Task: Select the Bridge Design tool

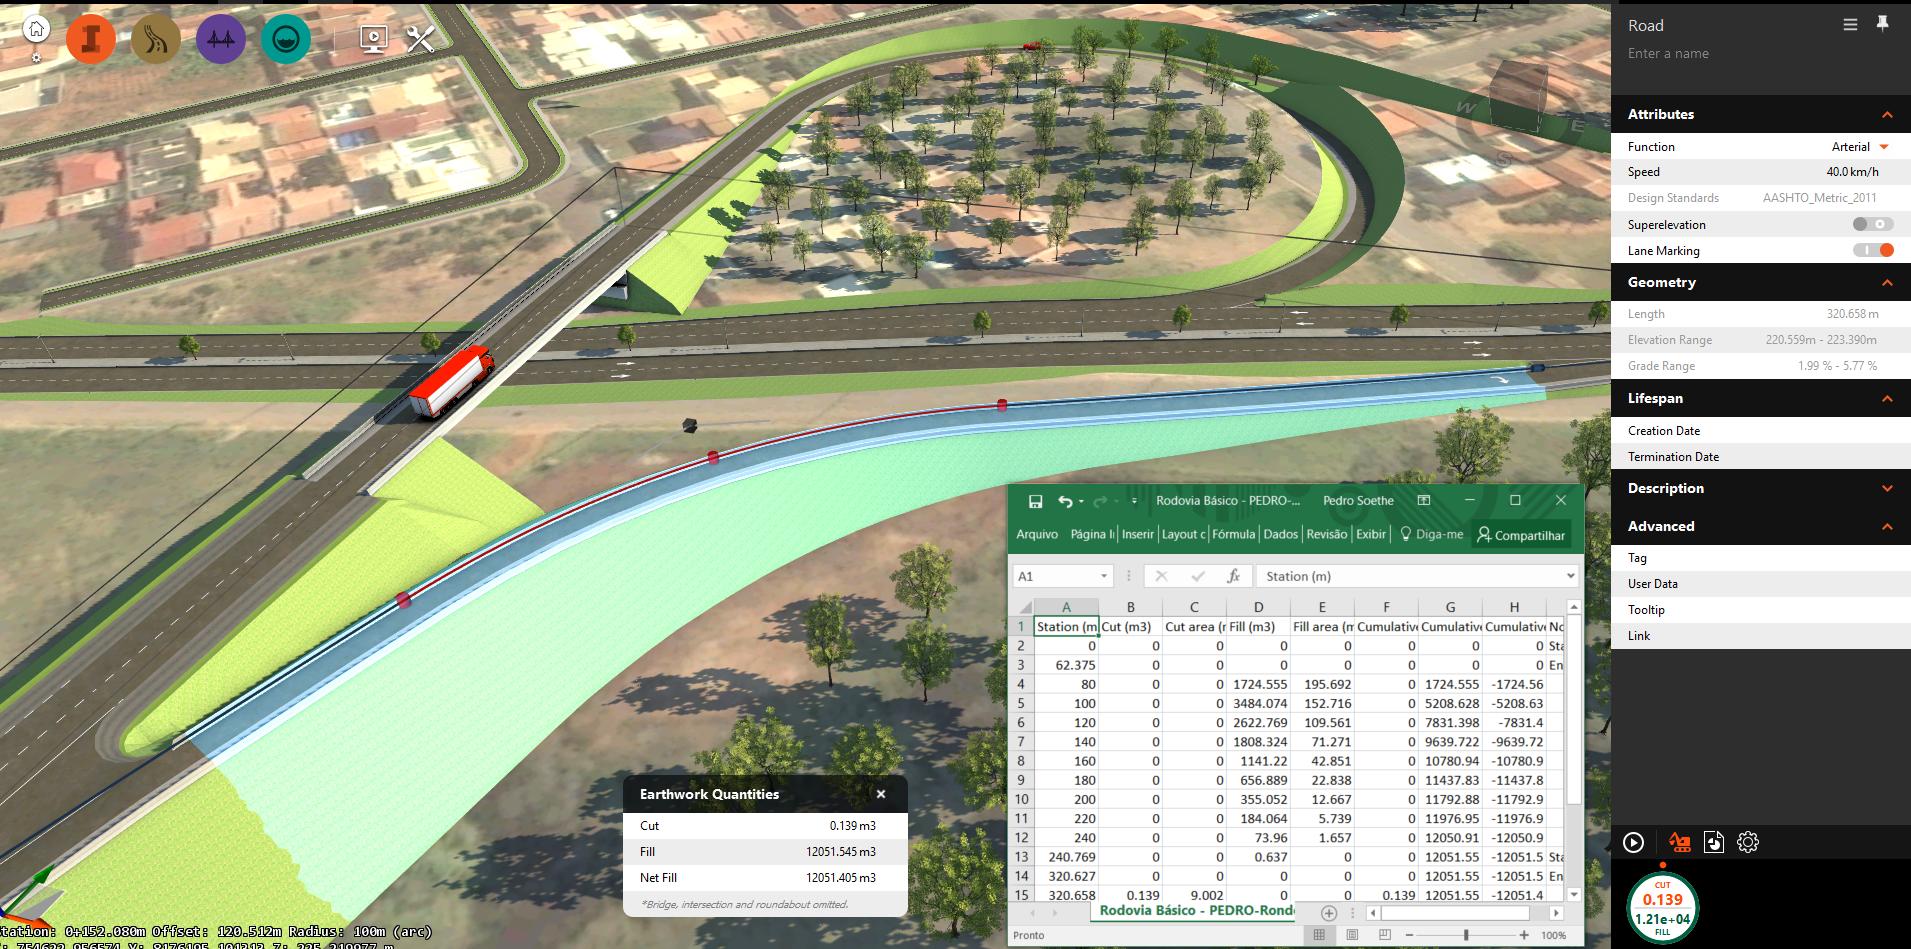Action: click(221, 39)
